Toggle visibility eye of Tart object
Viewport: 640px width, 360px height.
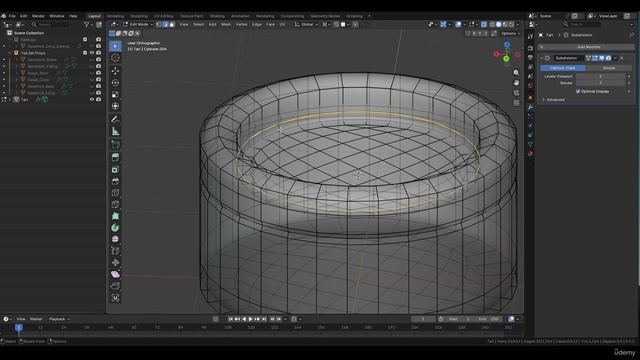[x=91, y=100]
